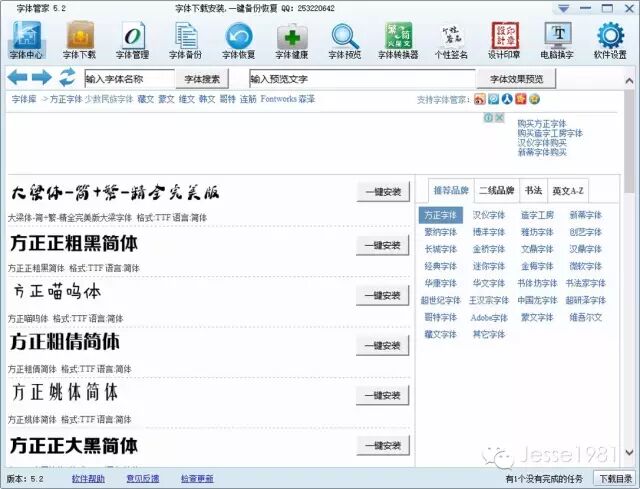Click the 少数民族字体 link

tap(109, 99)
